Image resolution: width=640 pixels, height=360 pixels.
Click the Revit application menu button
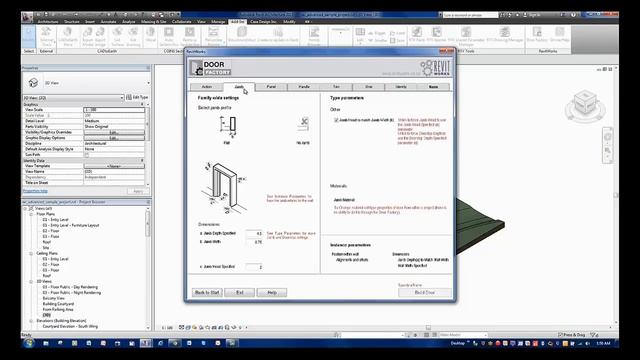pos(27,17)
